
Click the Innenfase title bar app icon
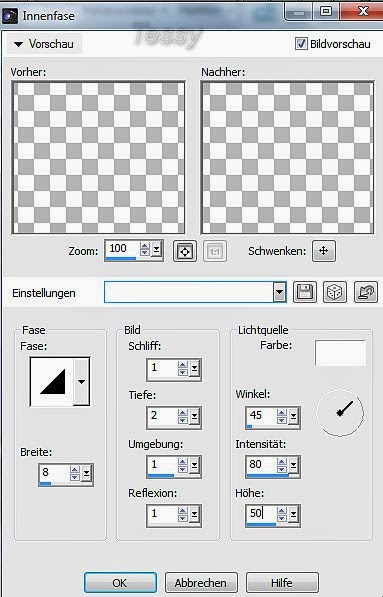click(x=9, y=16)
